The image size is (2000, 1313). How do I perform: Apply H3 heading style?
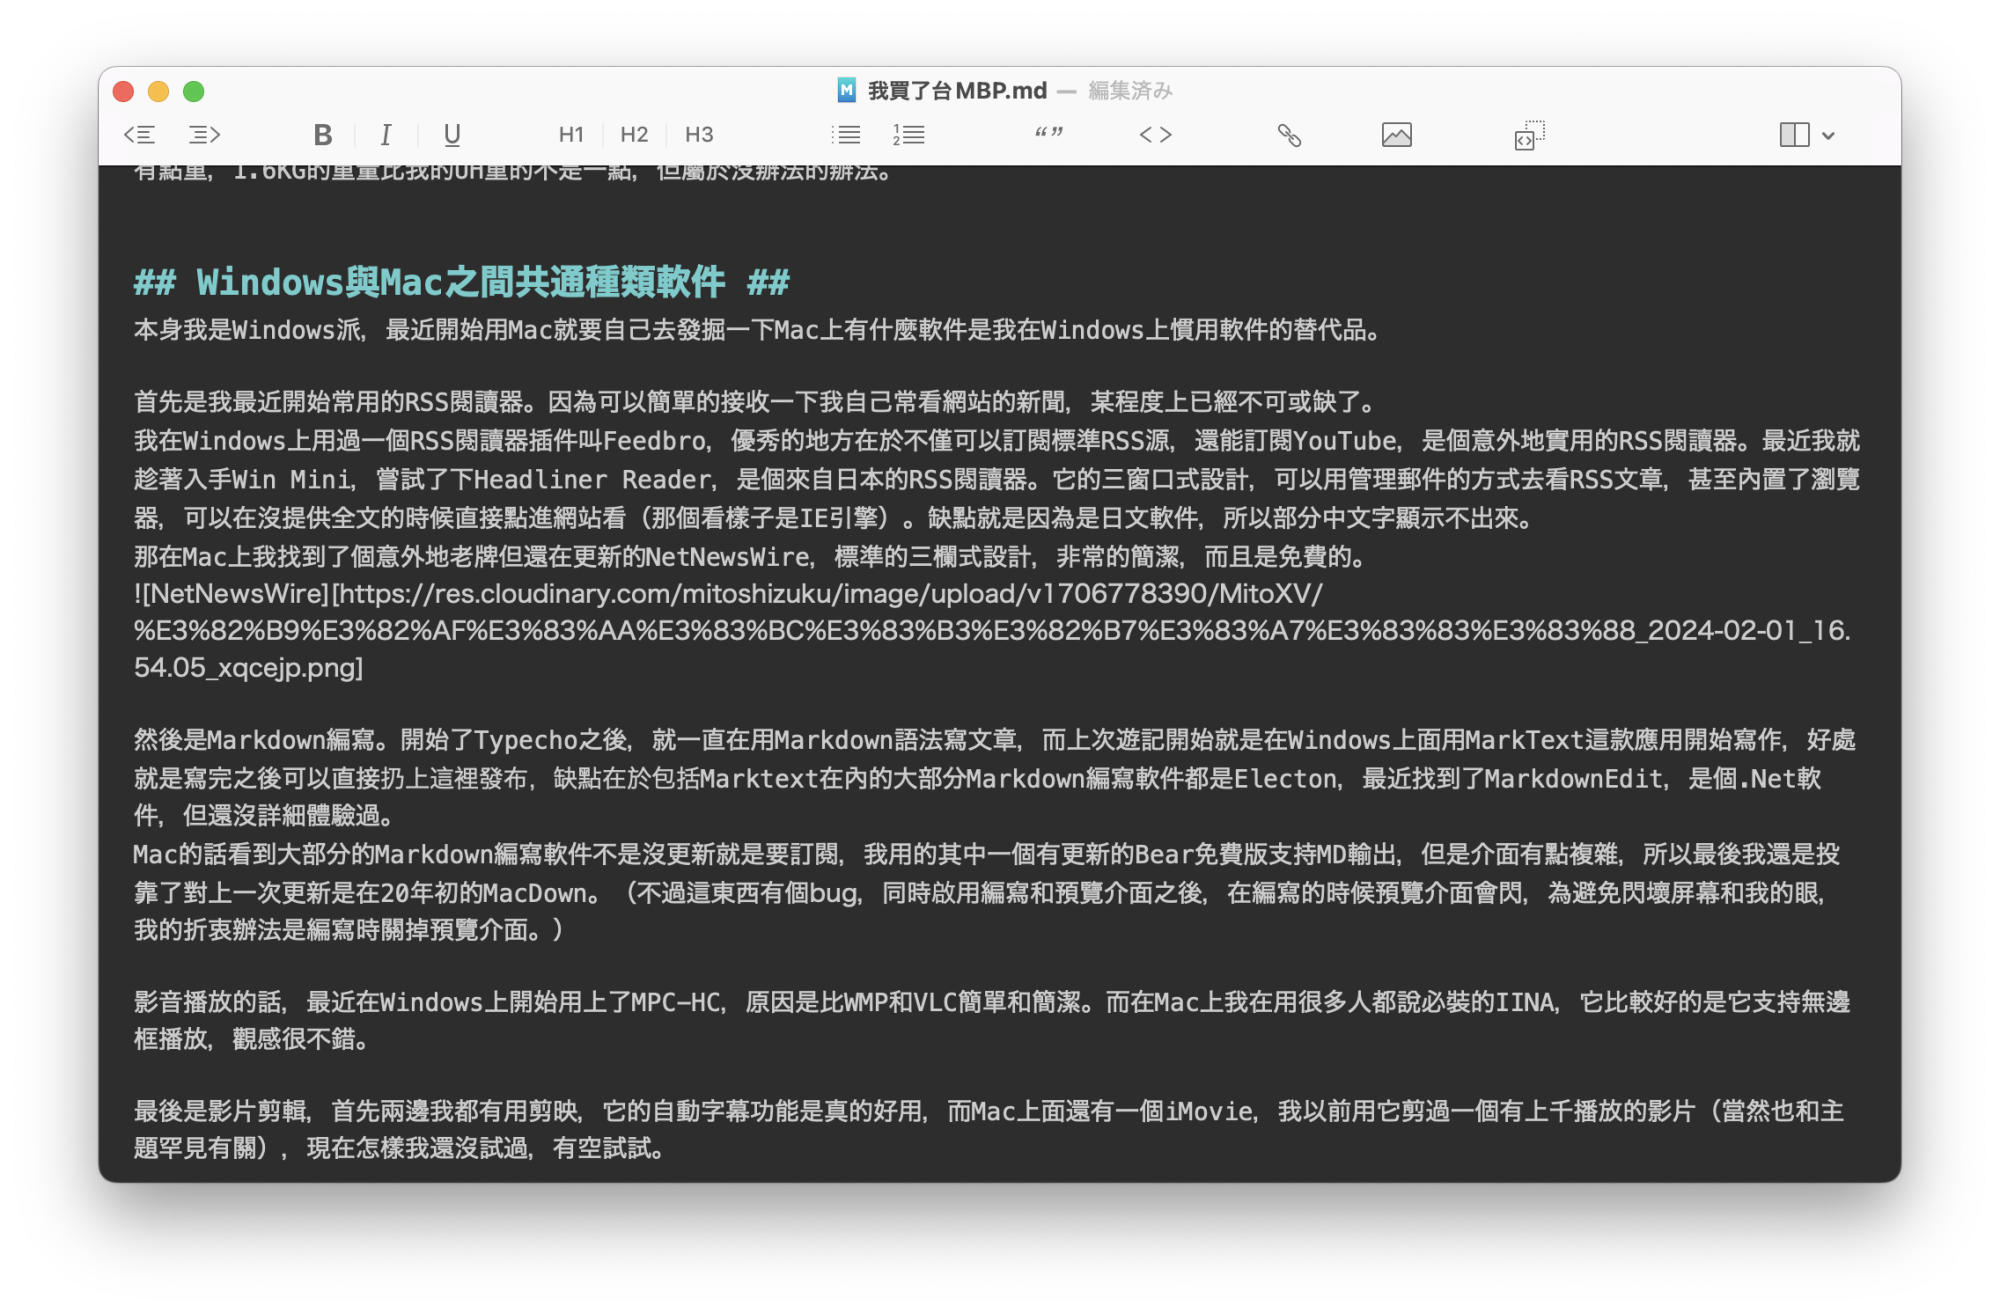[697, 133]
